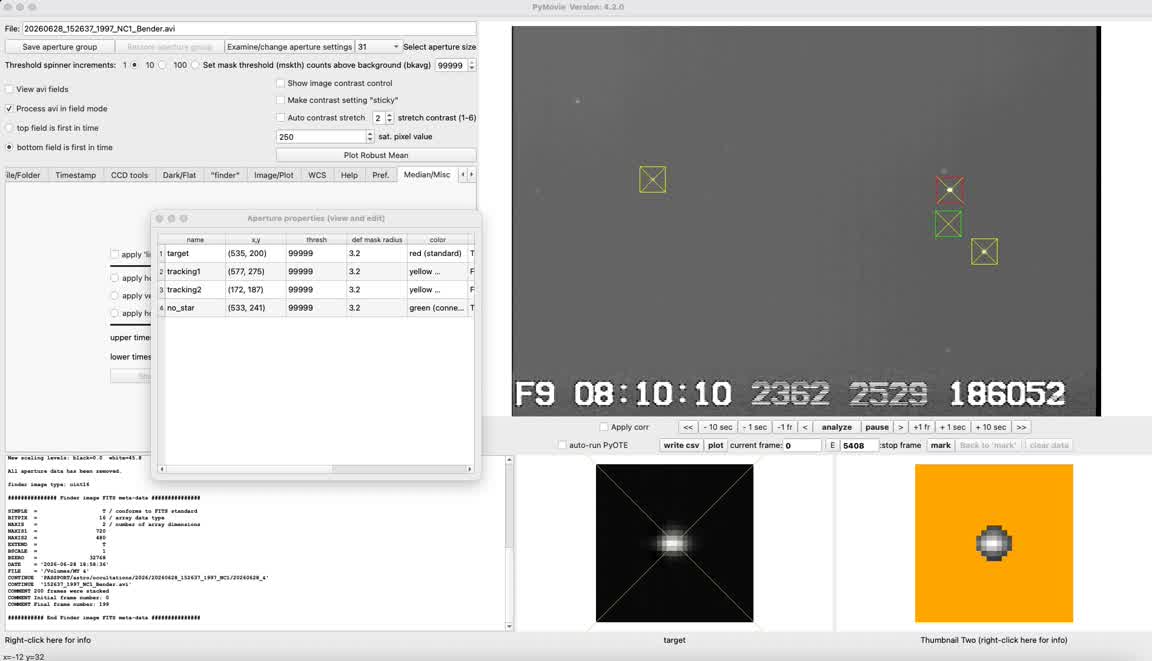Viewport: 1152px width, 661px height.
Task: Advance by +1 sec
Action: (953, 427)
